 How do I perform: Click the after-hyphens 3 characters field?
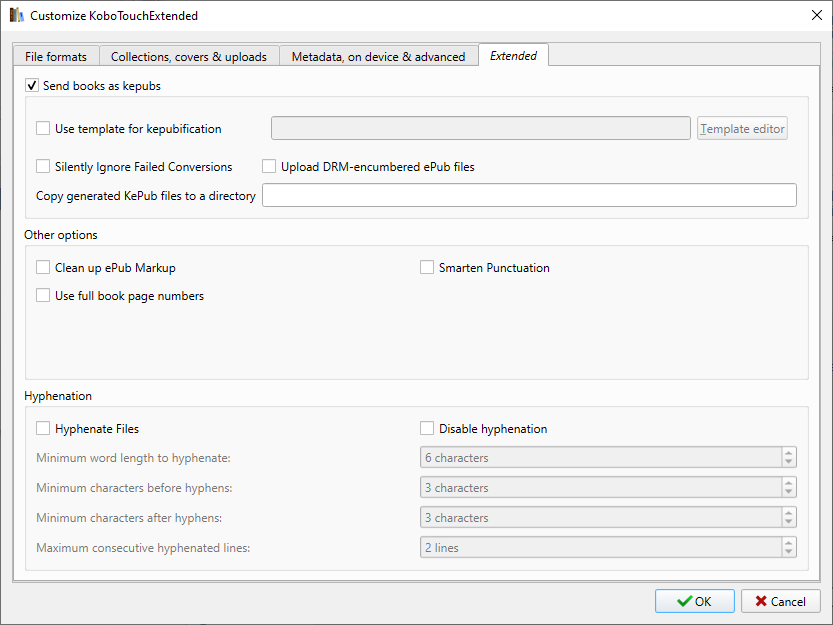[601, 518]
